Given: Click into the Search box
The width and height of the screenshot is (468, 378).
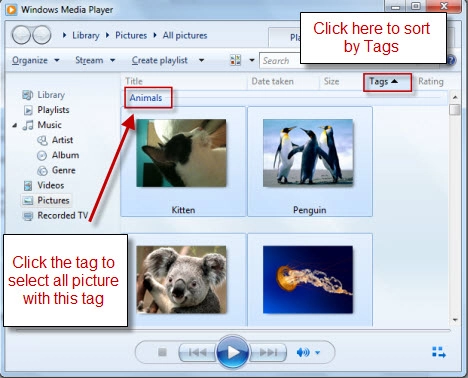Looking at the screenshot, I should click(280, 61).
